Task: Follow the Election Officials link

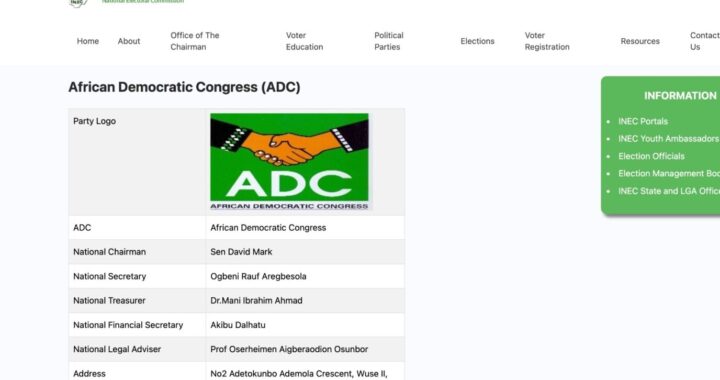Action: (x=651, y=156)
